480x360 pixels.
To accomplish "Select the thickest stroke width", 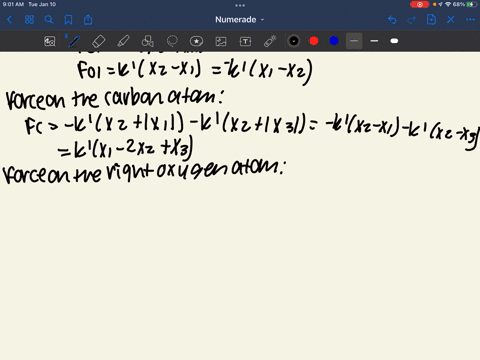I will [x=394, y=41].
